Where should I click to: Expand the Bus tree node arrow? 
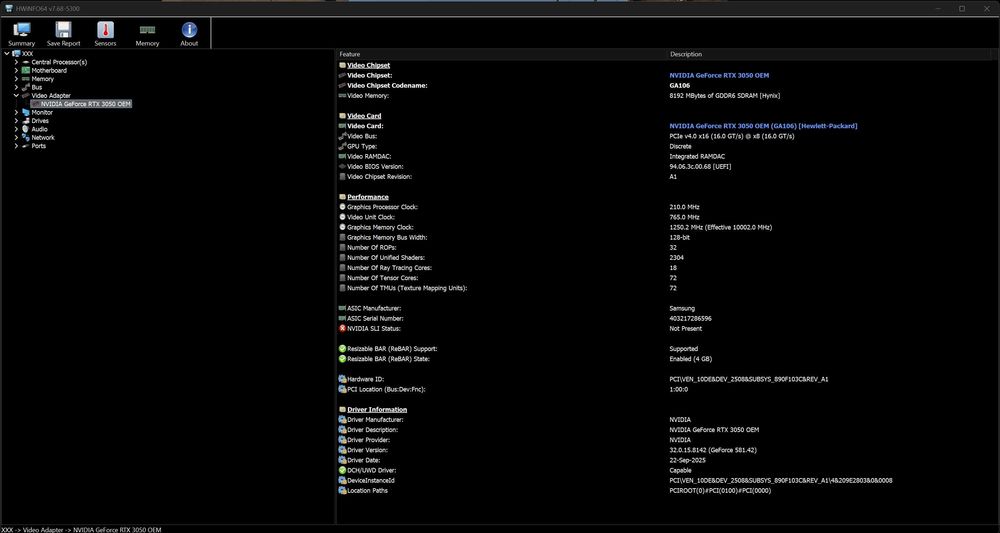click(x=16, y=87)
